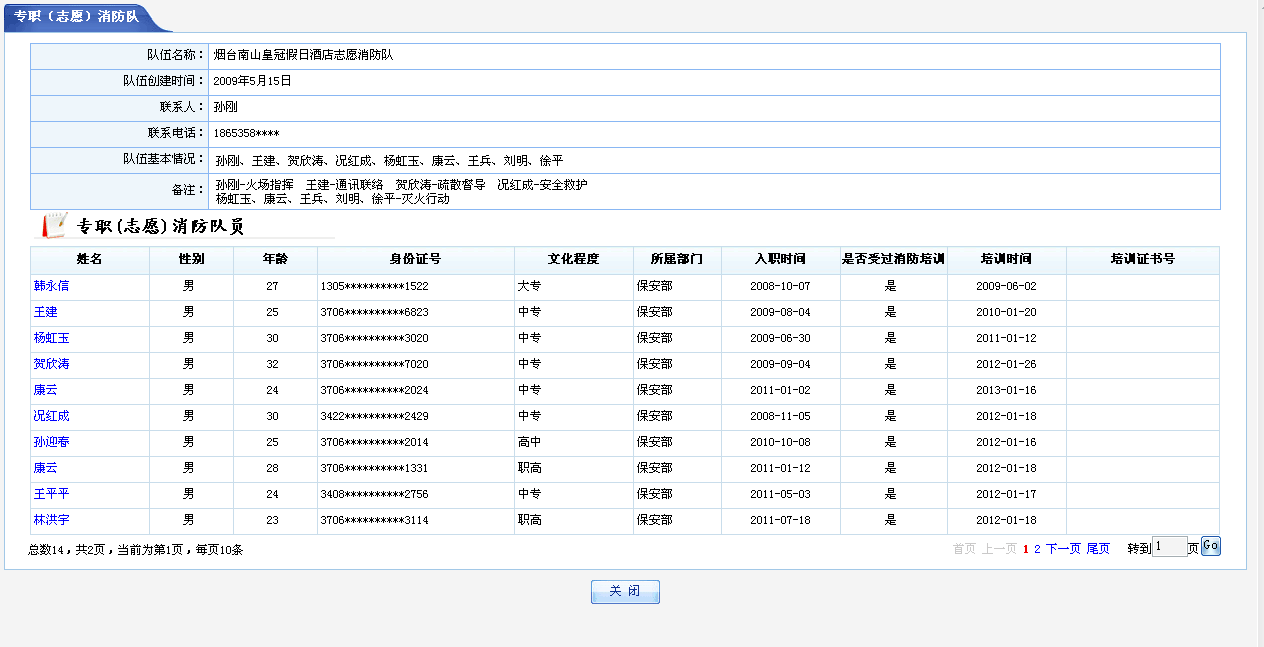Viewport: 1264px width, 647px height.
Task: Open the 康云 link in the age 24 row
Action: pos(45,390)
